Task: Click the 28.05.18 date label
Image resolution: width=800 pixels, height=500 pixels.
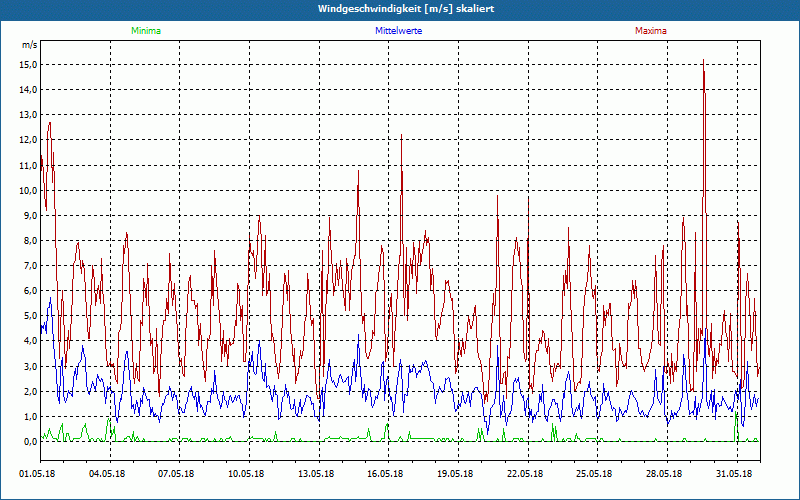Action: tap(664, 474)
